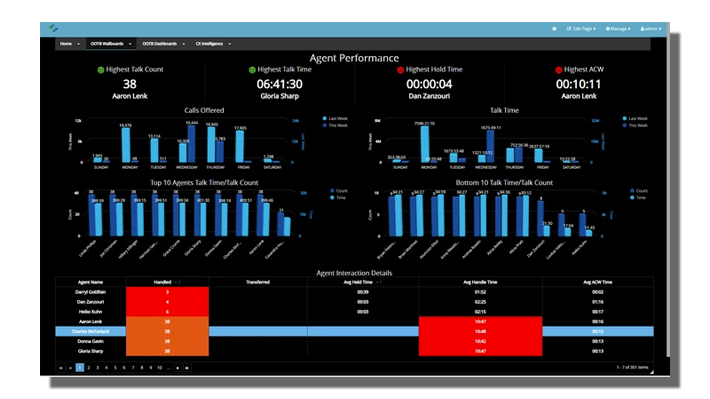This screenshot has height=399, width=710.
Task: Open the admin user dropdown
Action: pyautogui.click(x=651, y=29)
